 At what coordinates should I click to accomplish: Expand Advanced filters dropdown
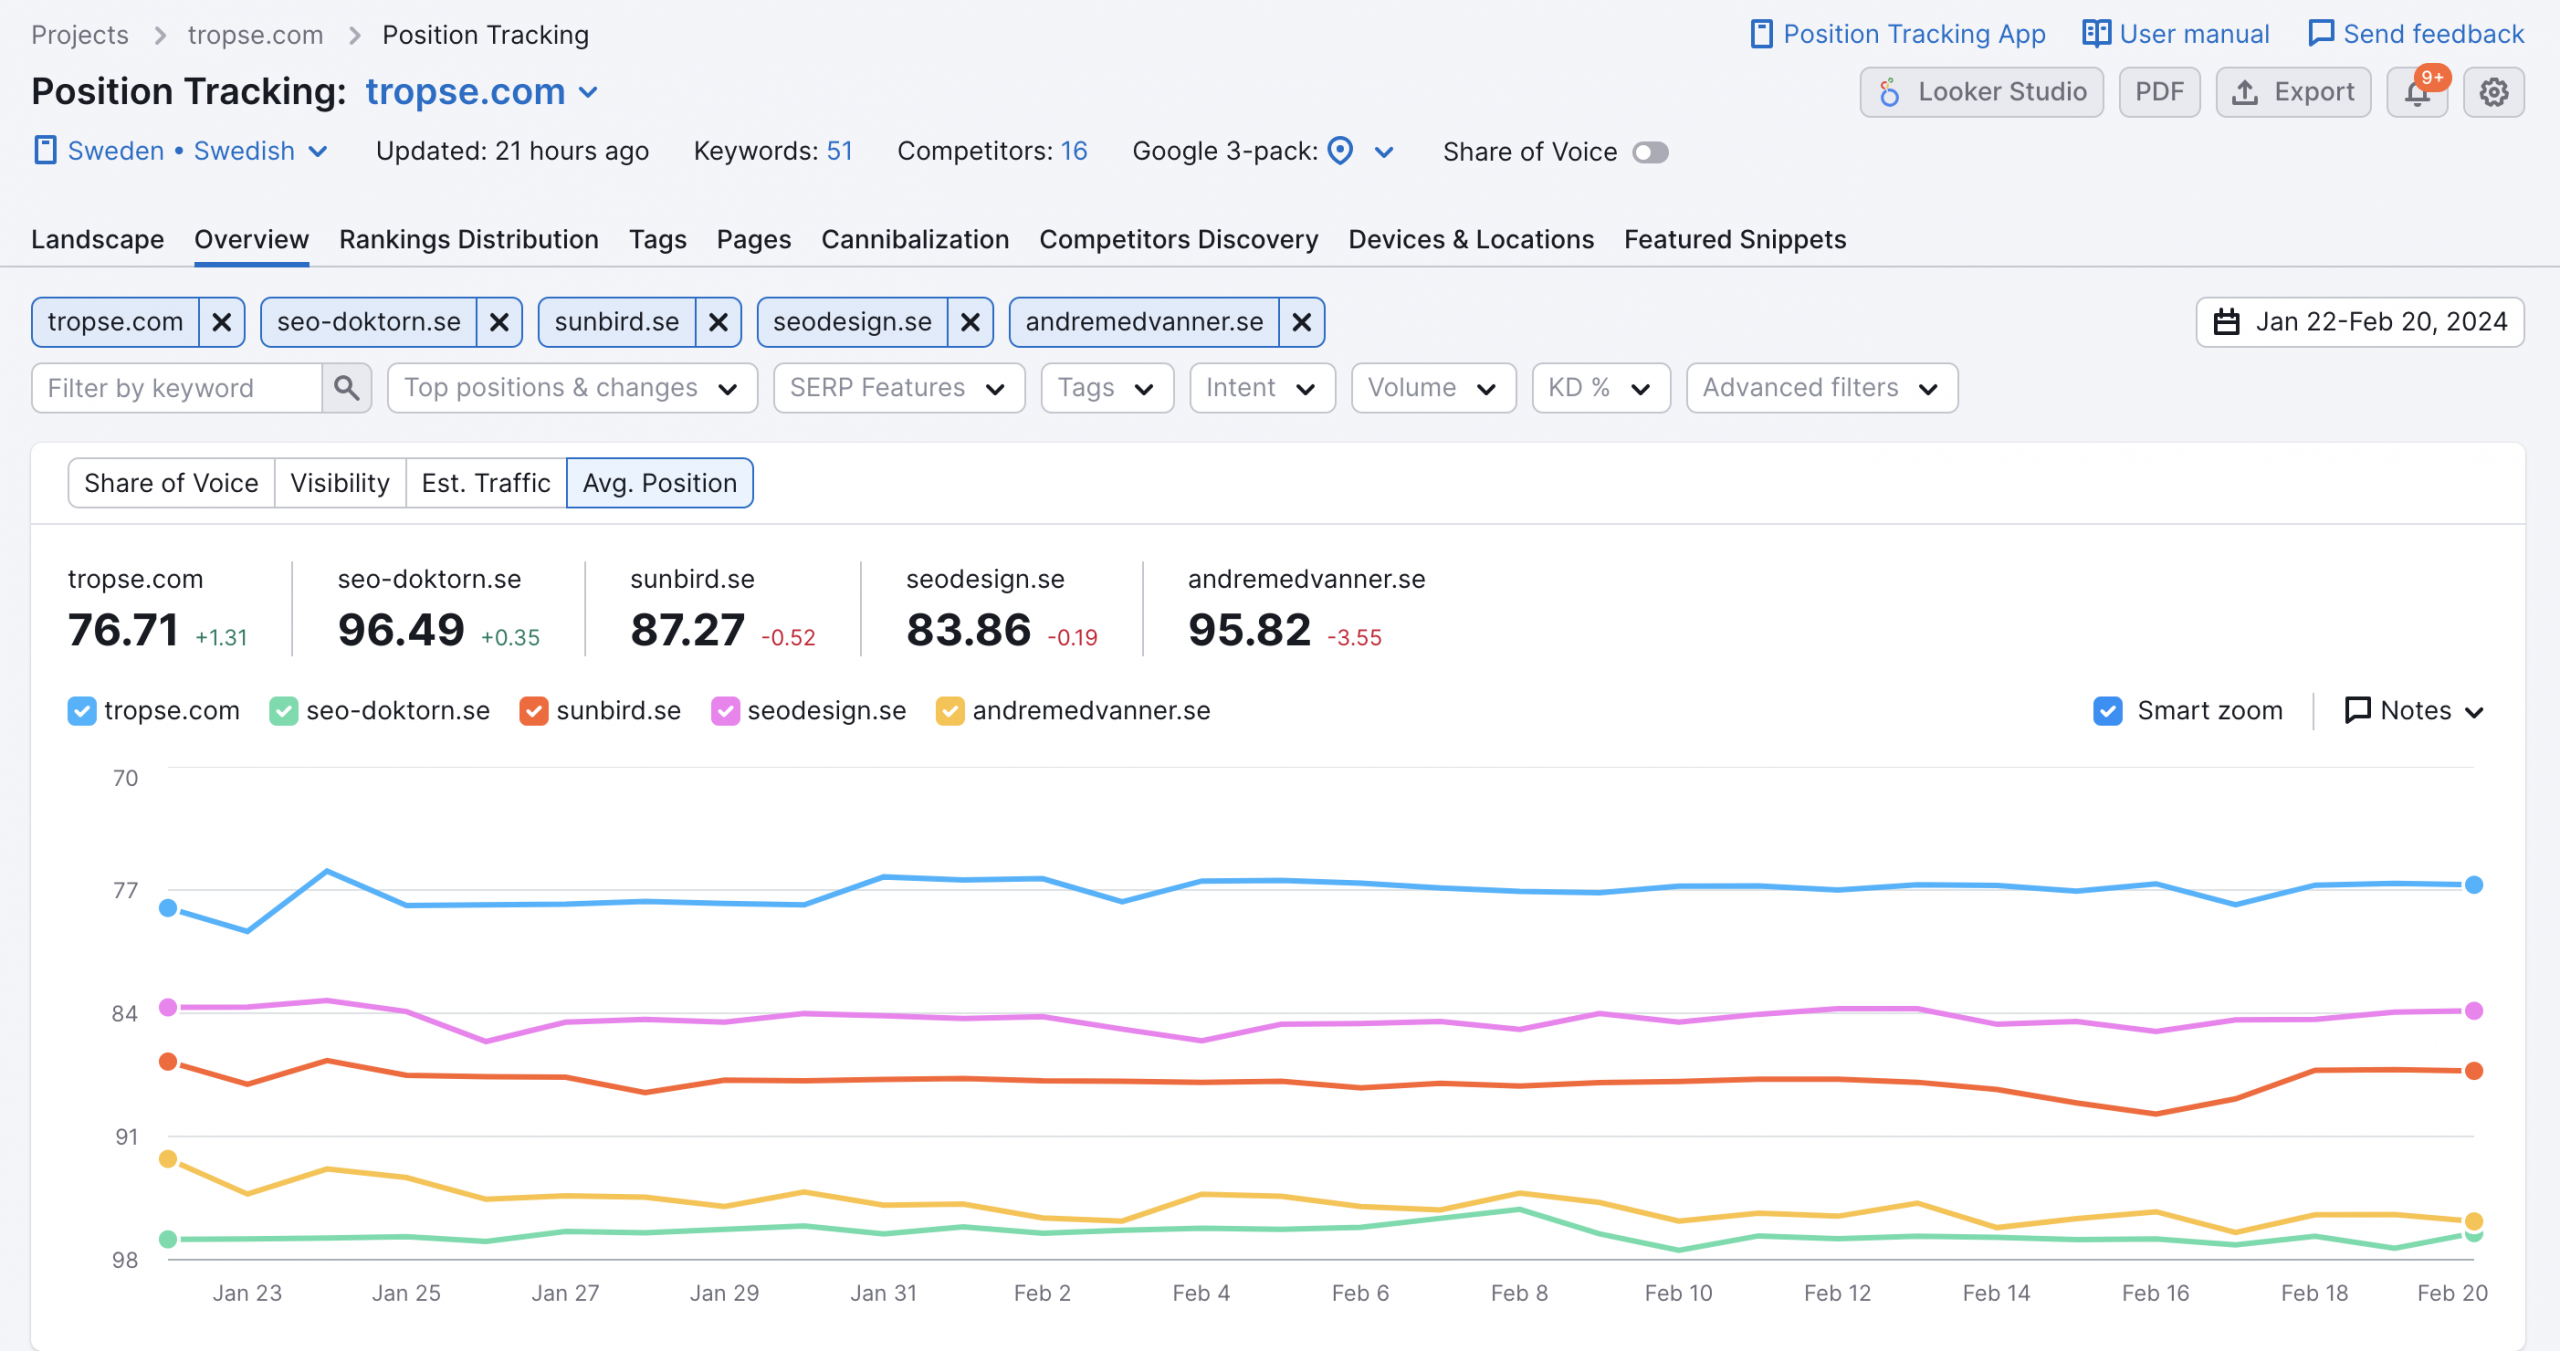click(1821, 388)
